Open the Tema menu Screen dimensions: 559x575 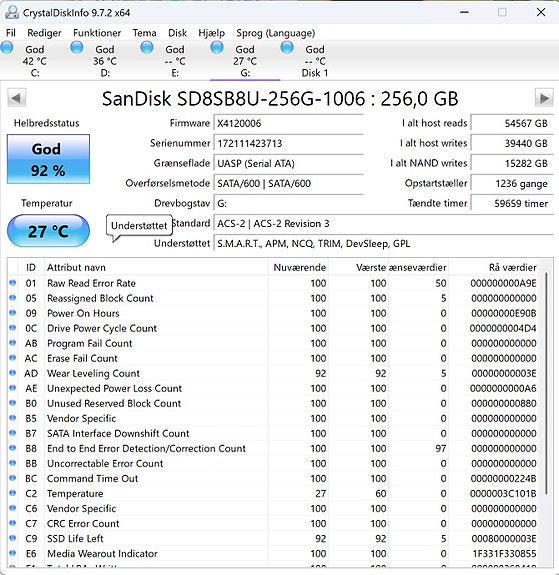pos(145,33)
